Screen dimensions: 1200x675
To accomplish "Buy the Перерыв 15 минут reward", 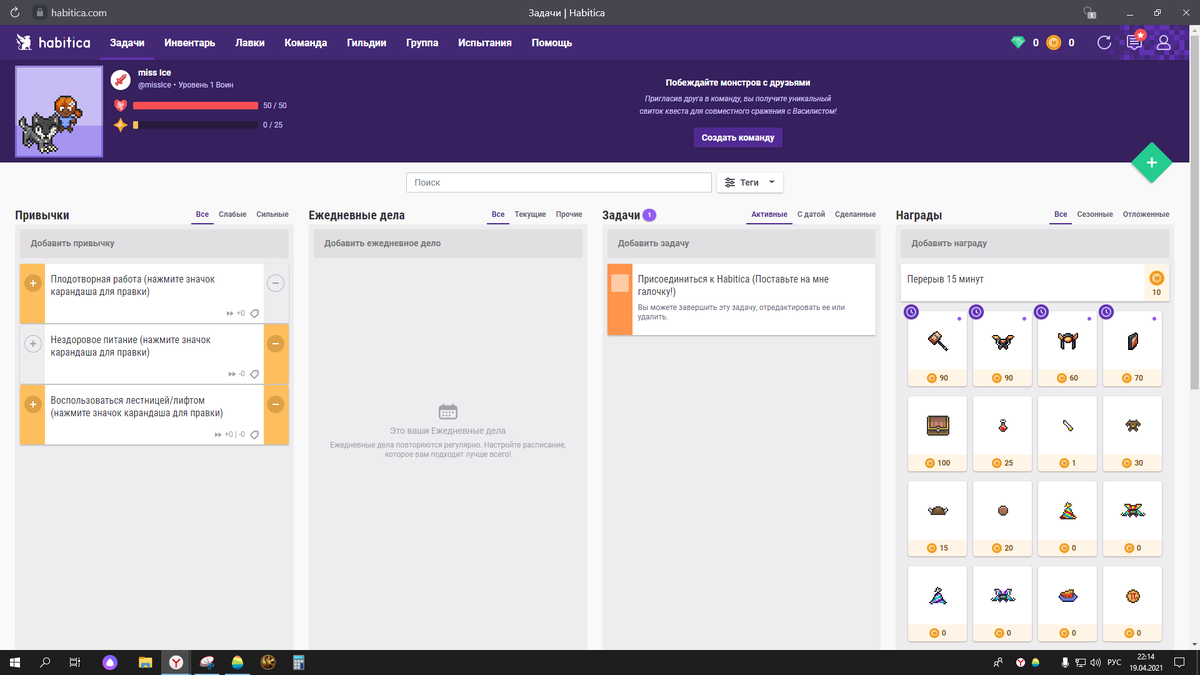I will click(1156, 283).
